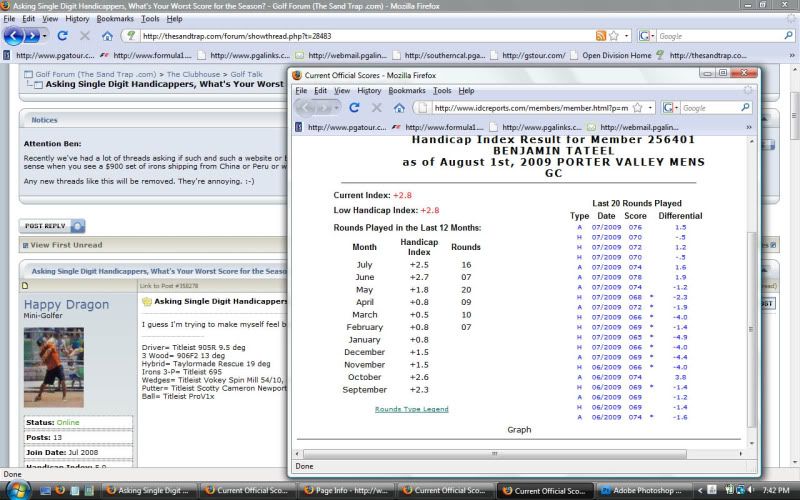Bookmark the page with the star icon
The height and width of the screenshot is (500, 800).
click(613, 36)
